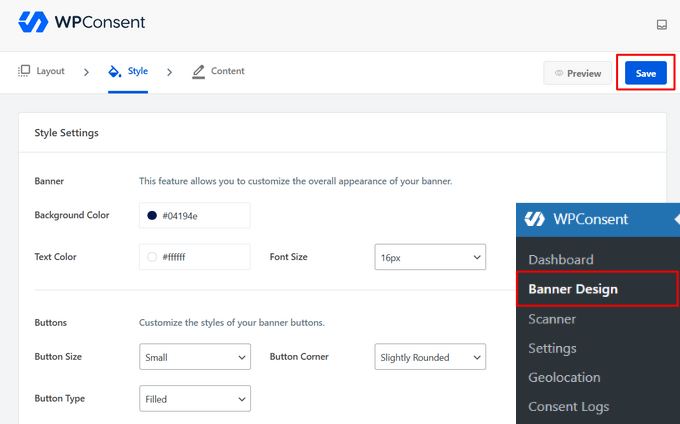This screenshot has height=424, width=680.
Task: Click the Background Color label
Action: click(72, 215)
